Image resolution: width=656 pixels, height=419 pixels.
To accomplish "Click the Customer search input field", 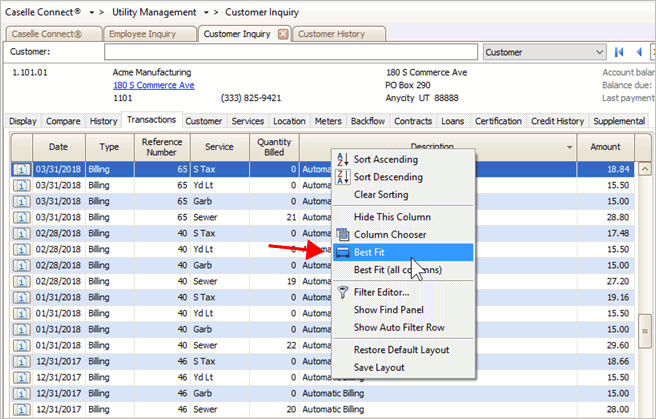I will [x=291, y=52].
